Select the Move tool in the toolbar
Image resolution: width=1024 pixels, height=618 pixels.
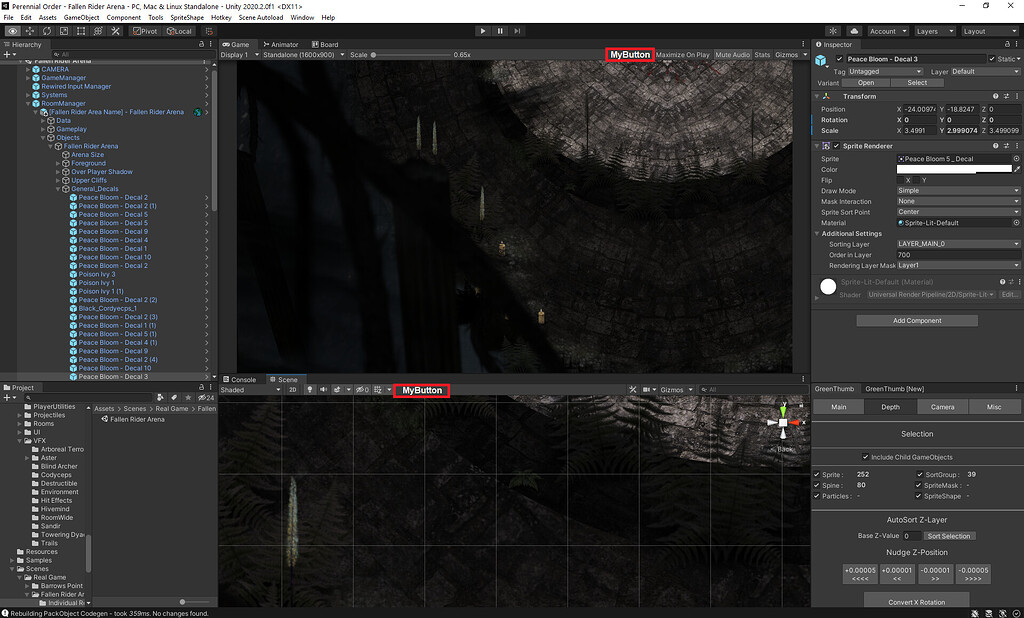point(28,31)
